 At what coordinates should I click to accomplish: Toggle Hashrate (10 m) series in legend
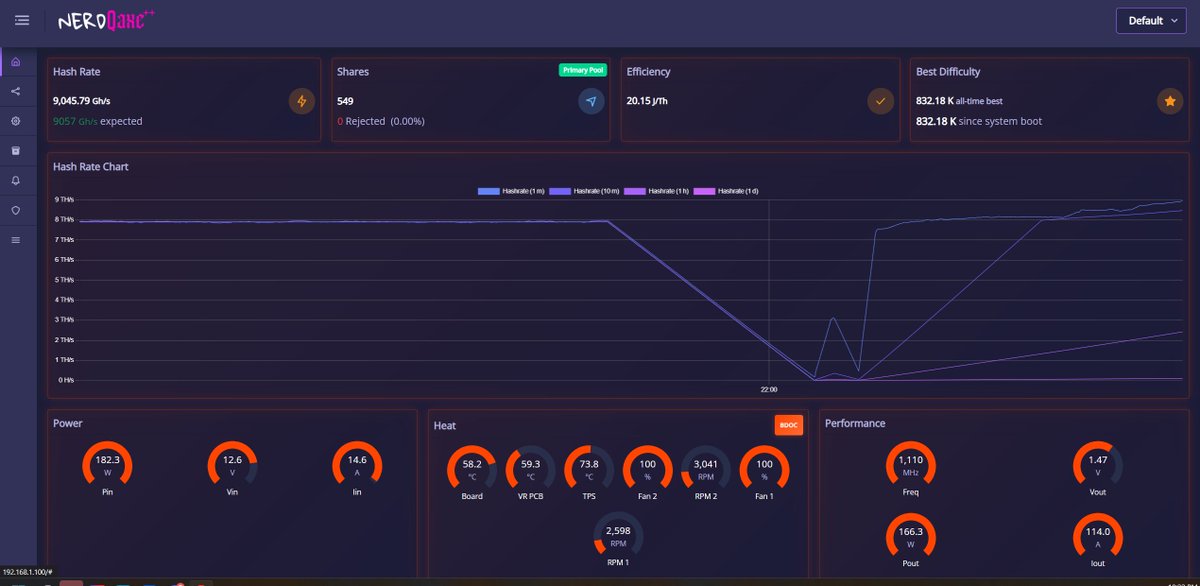pos(585,190)
